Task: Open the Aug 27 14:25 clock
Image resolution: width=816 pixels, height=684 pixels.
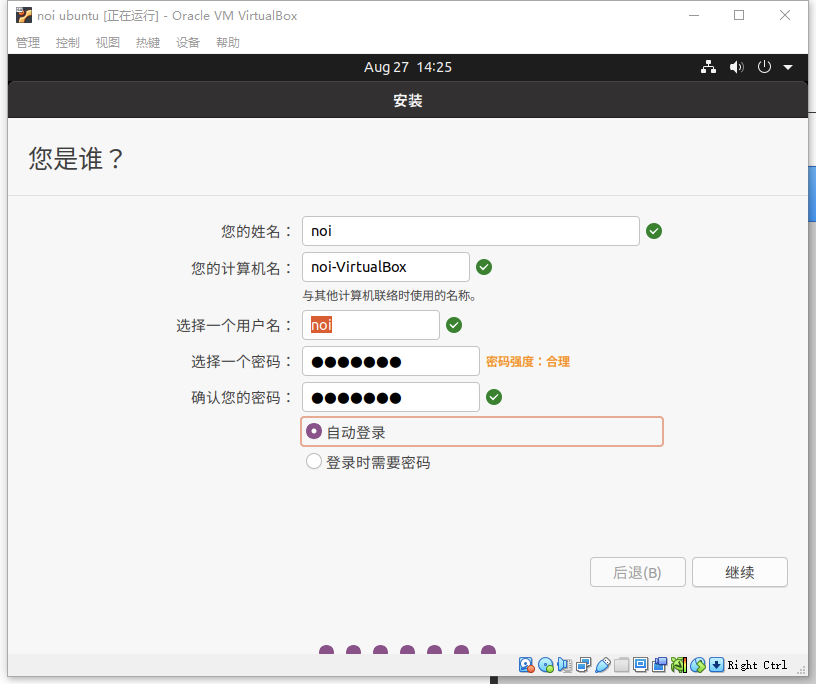Action: [x=408, y=67]
